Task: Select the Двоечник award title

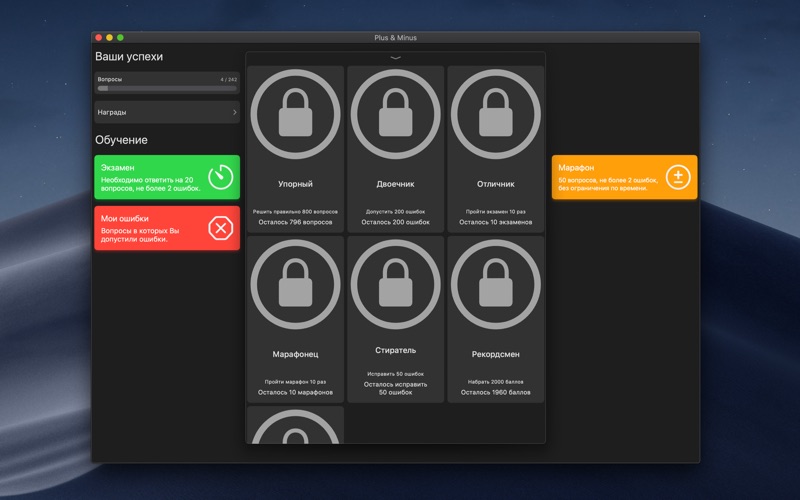Action: pos(395,184)
